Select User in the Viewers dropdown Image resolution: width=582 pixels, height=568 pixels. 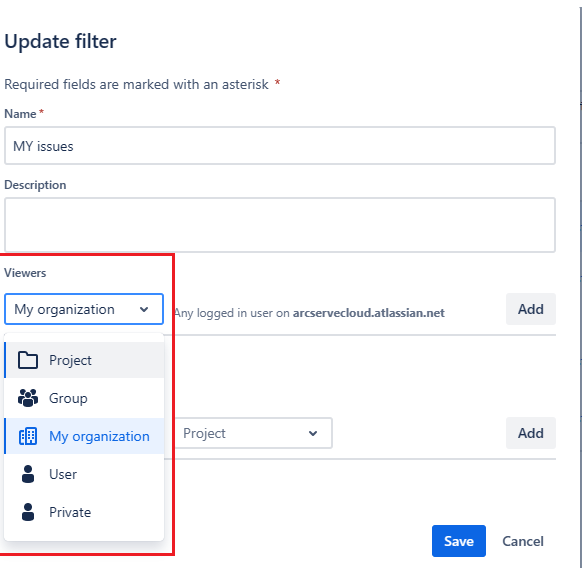tap(84, 474)
